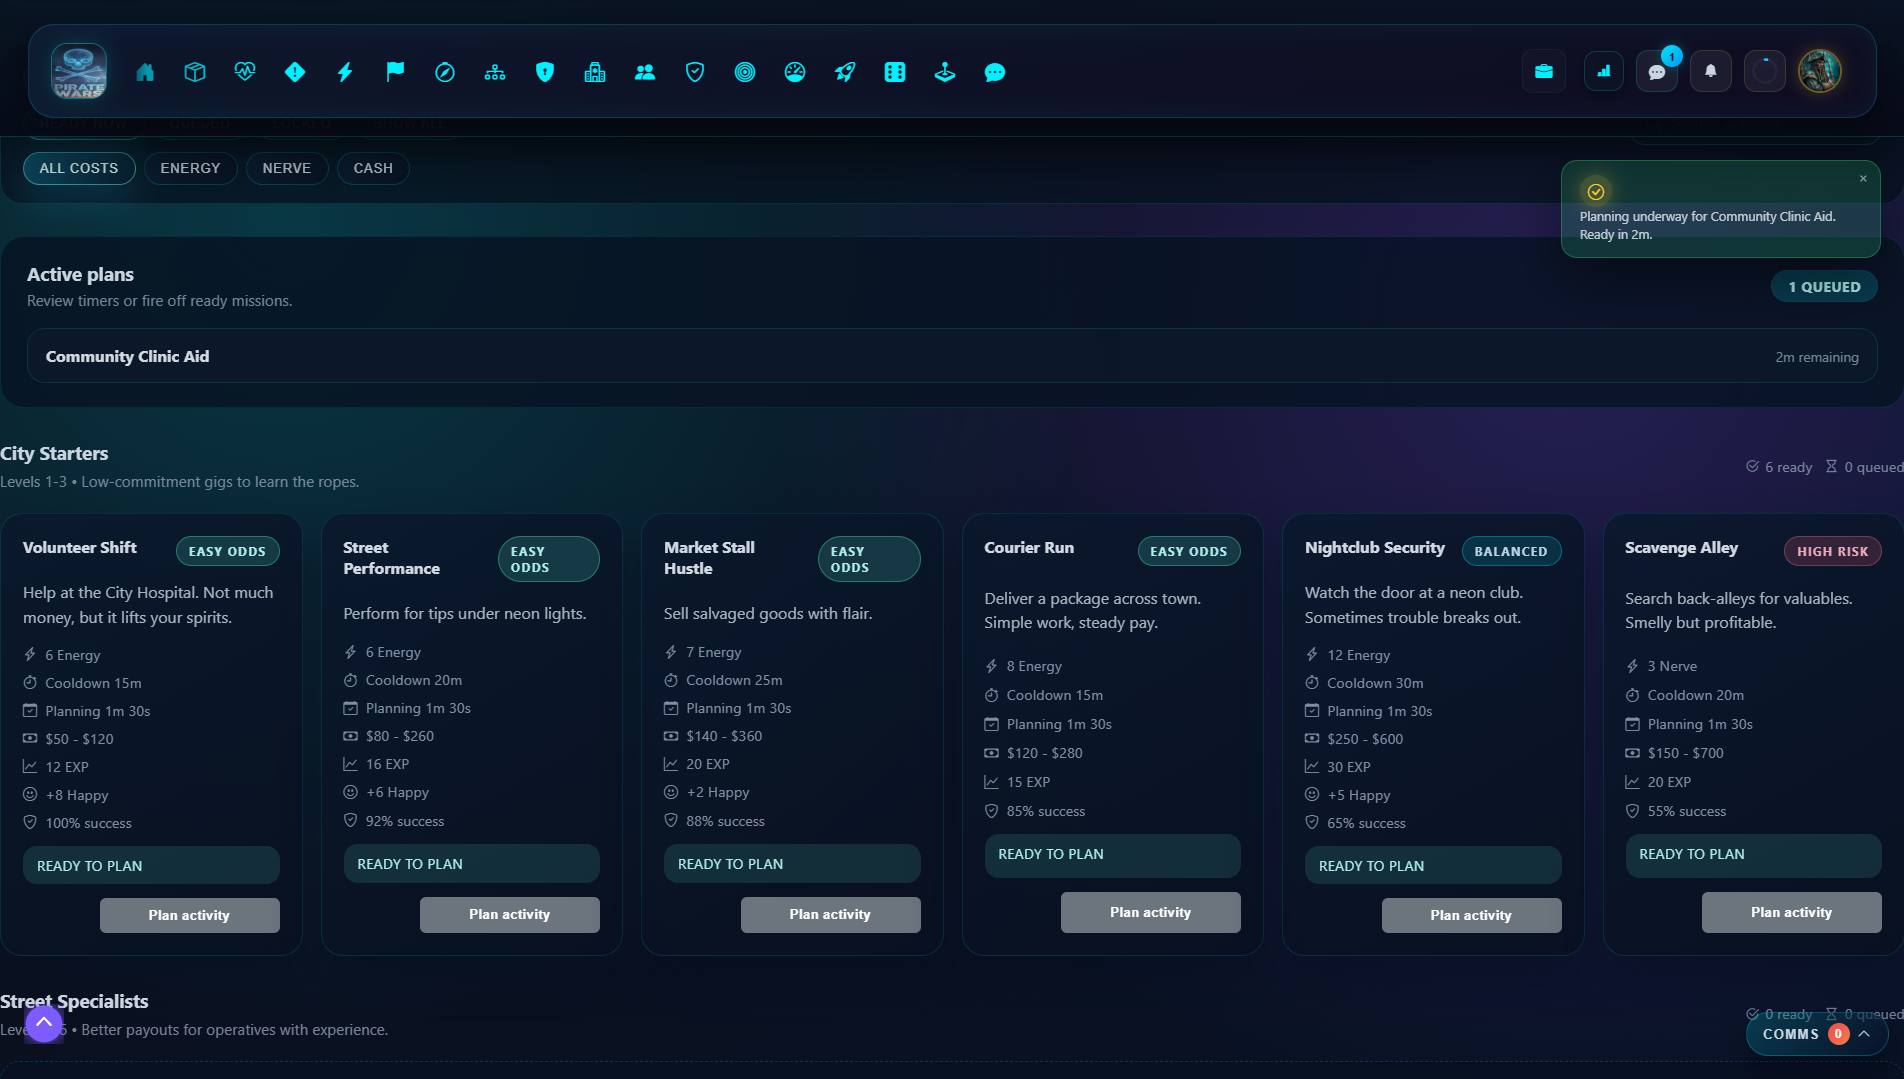Toggle the ENERGY cost filter

point(190,168)
